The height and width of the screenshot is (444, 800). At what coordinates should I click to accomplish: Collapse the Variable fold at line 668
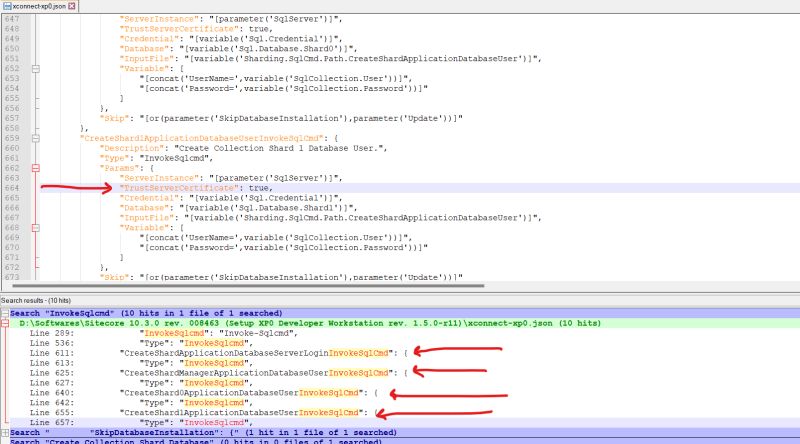click(x=36, y=228)
